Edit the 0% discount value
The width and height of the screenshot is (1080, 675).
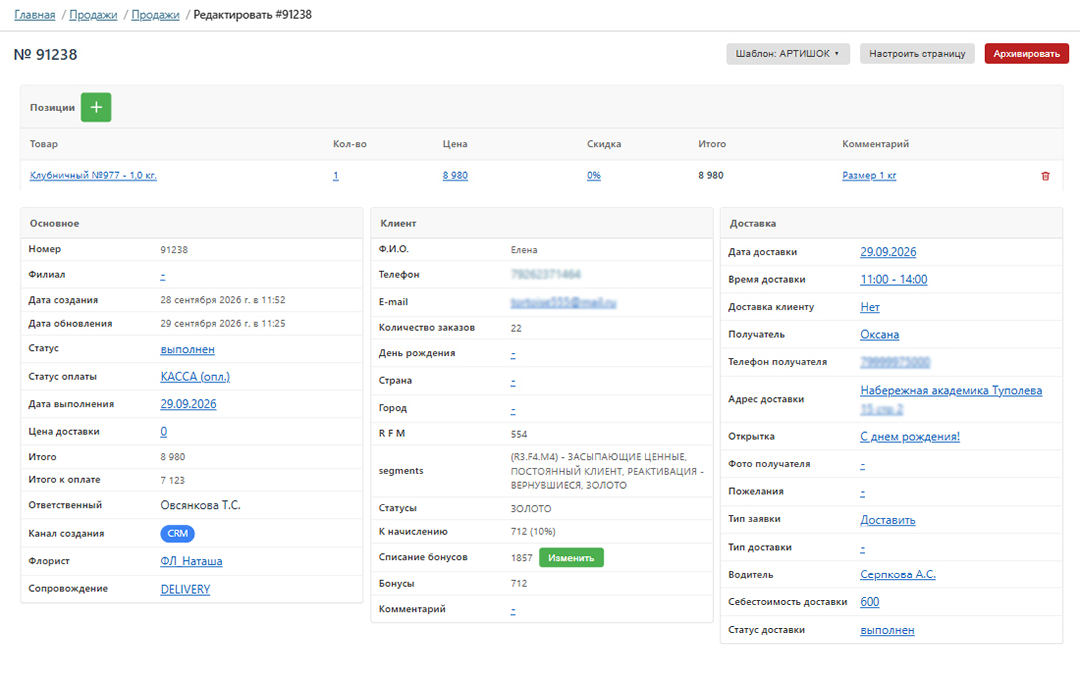coord(594,176)
